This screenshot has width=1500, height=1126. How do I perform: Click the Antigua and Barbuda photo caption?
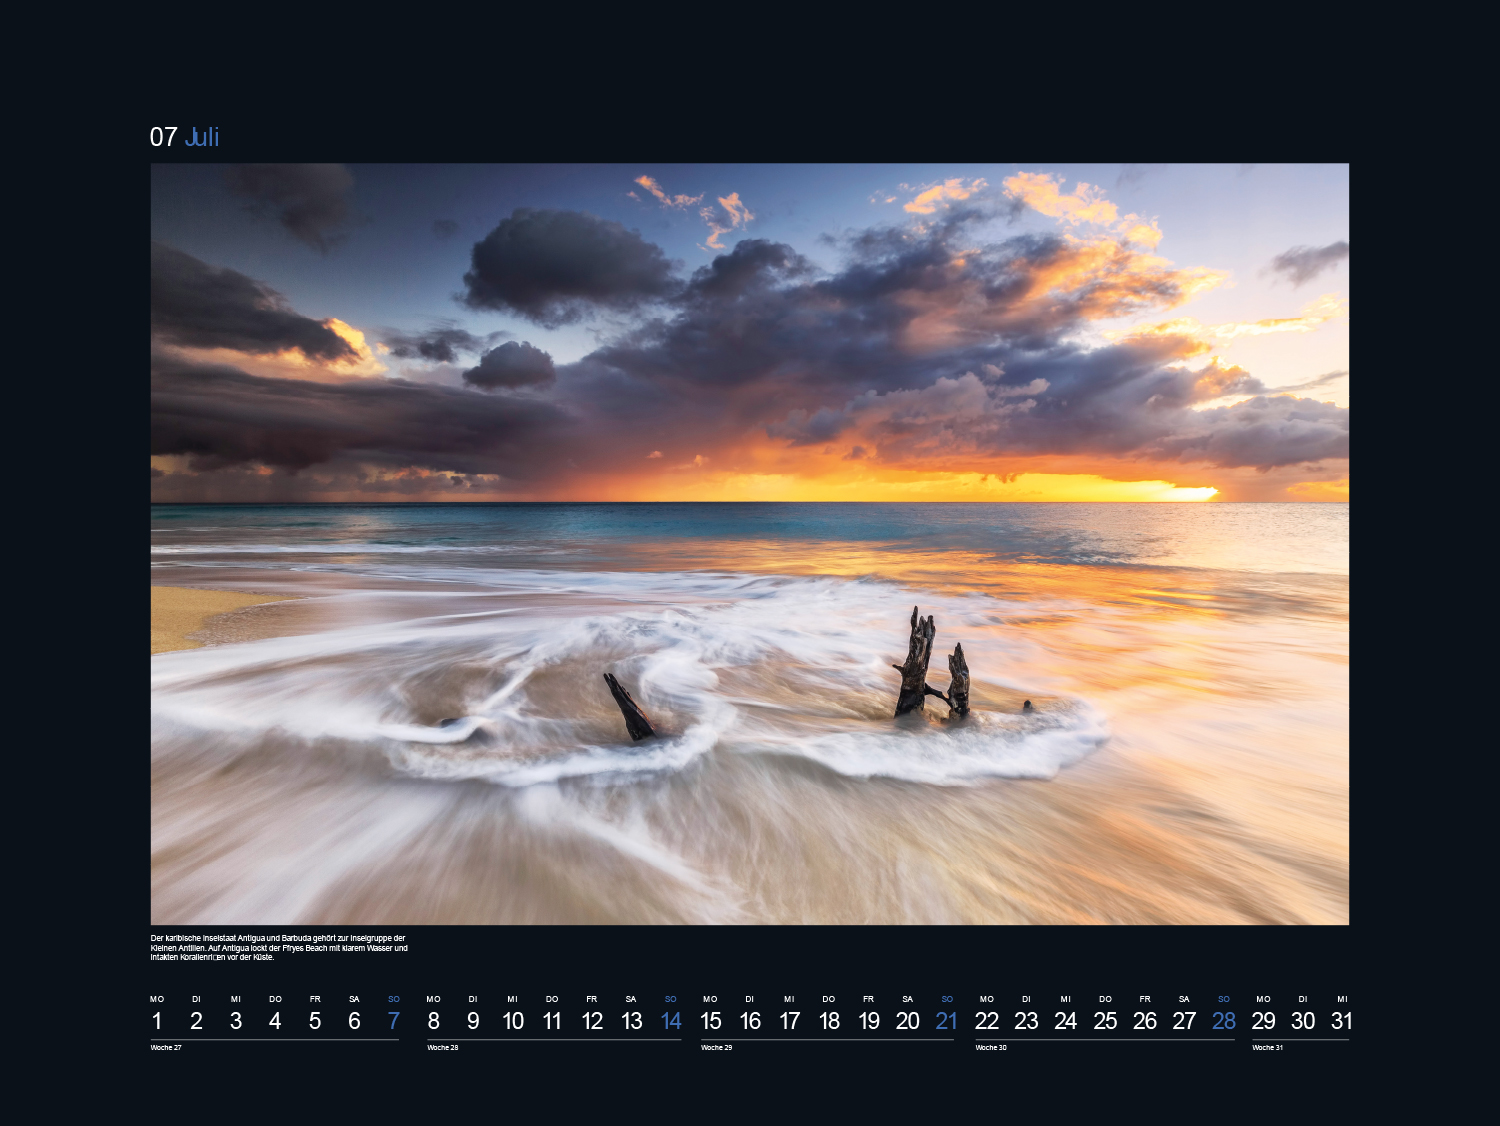279,948
